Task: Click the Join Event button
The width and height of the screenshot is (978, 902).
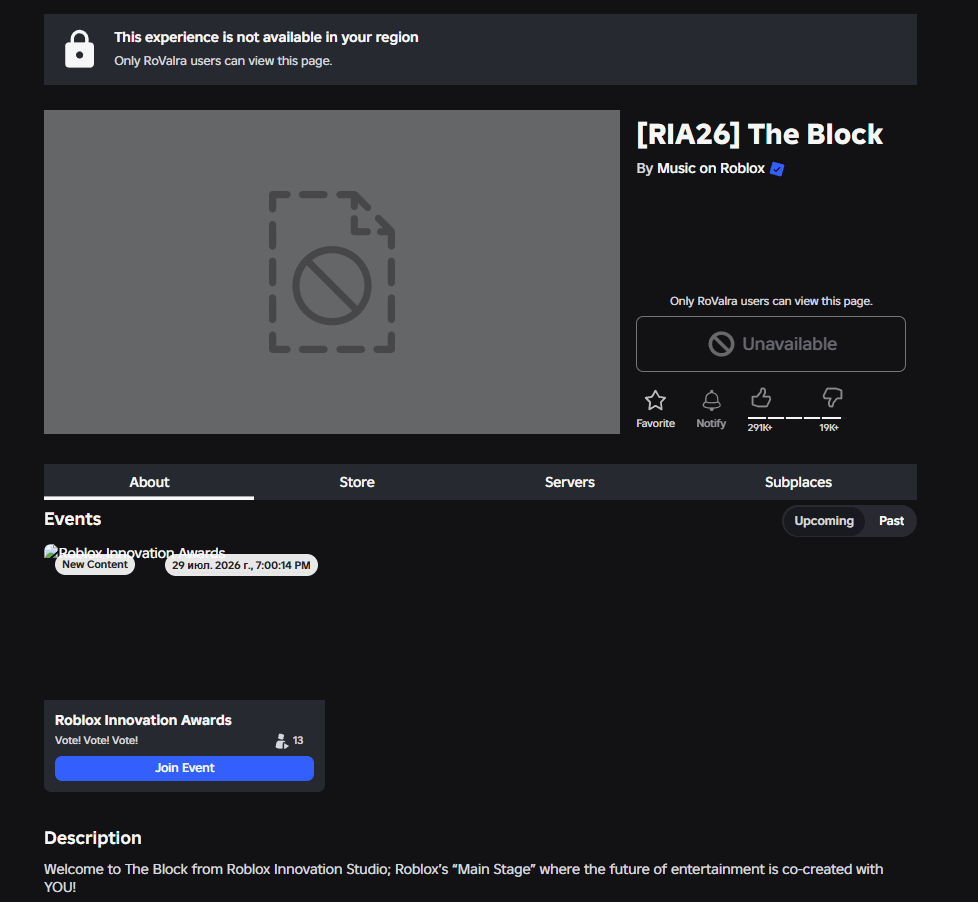Action: tap(184, 768)
